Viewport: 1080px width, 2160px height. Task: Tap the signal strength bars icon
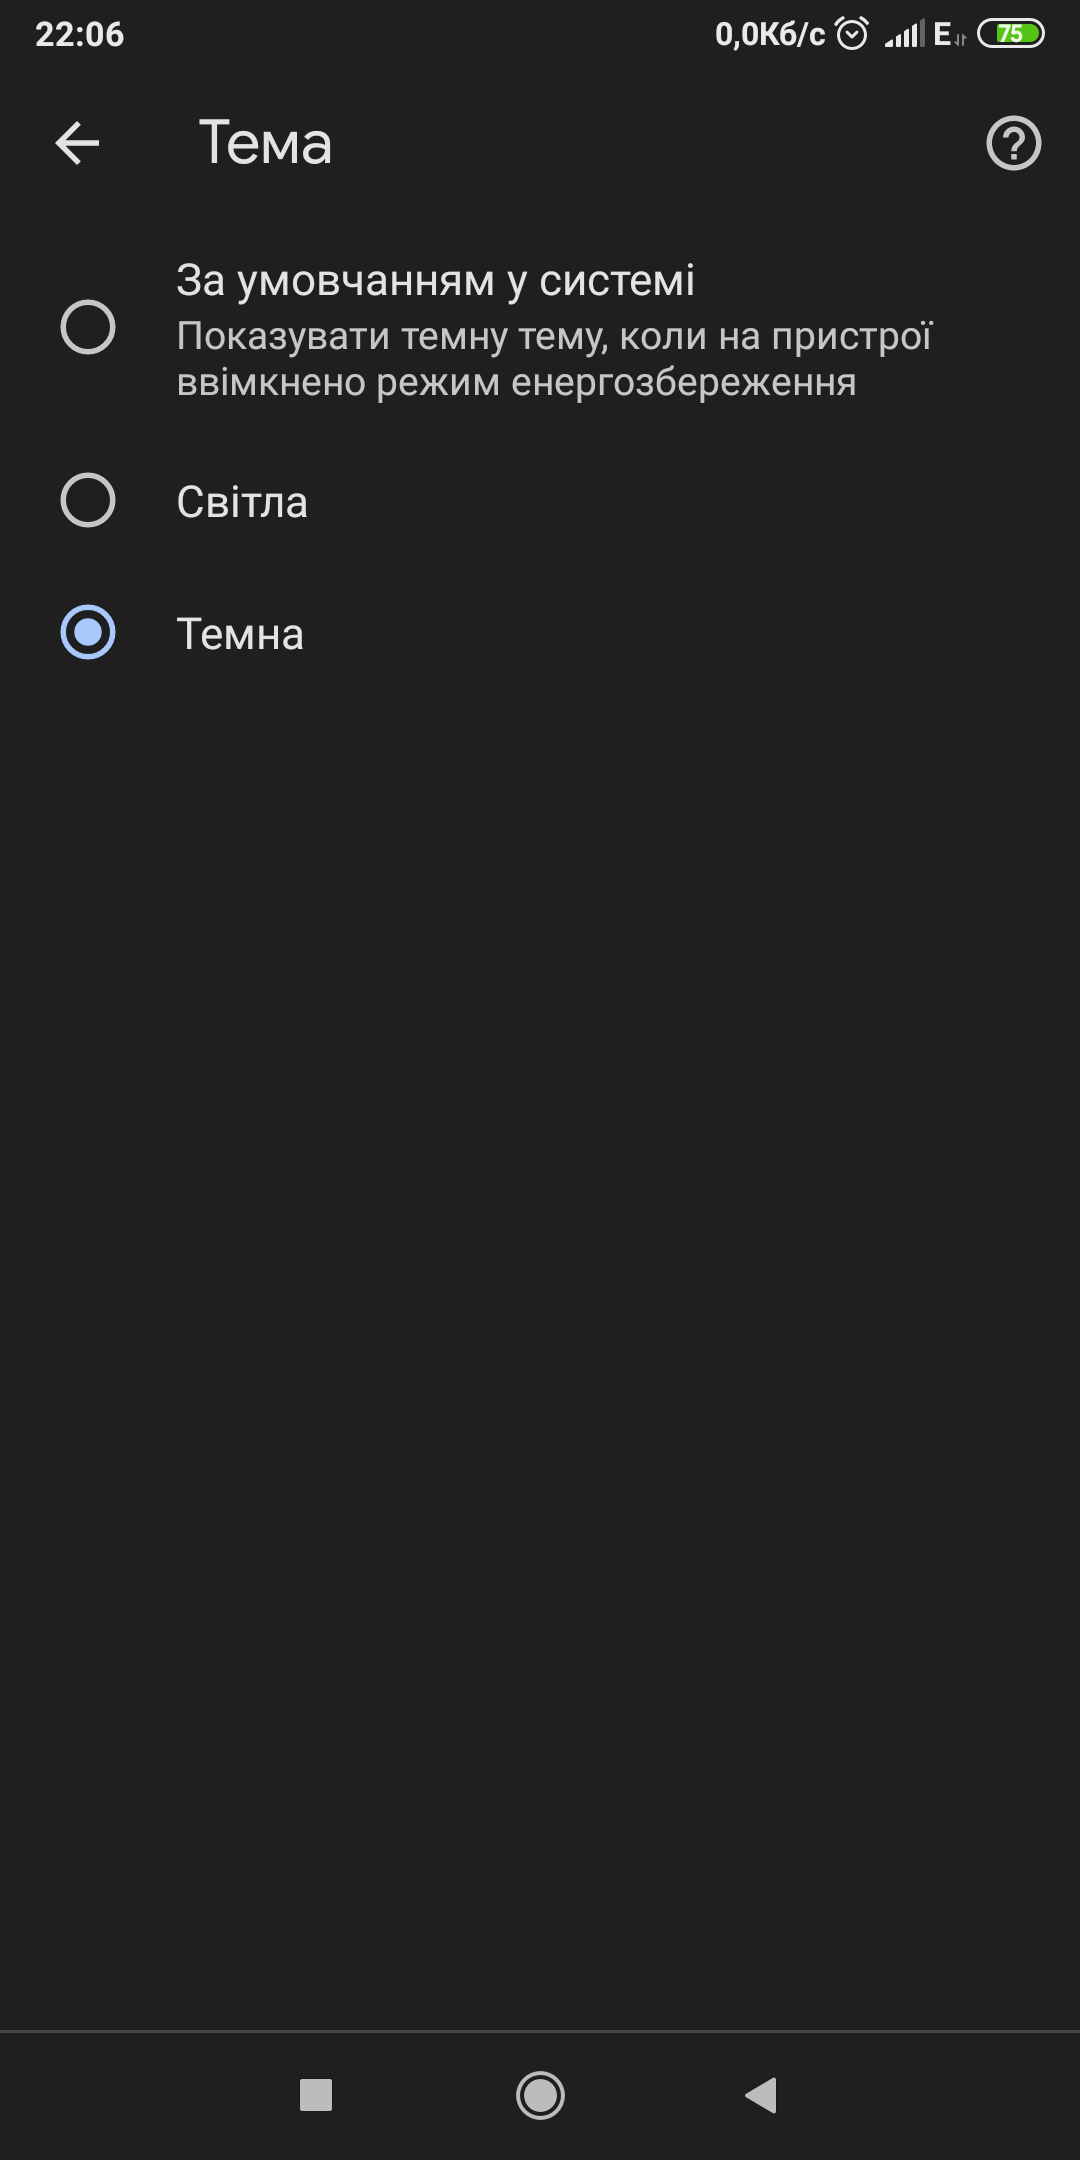tap(904, 35)
